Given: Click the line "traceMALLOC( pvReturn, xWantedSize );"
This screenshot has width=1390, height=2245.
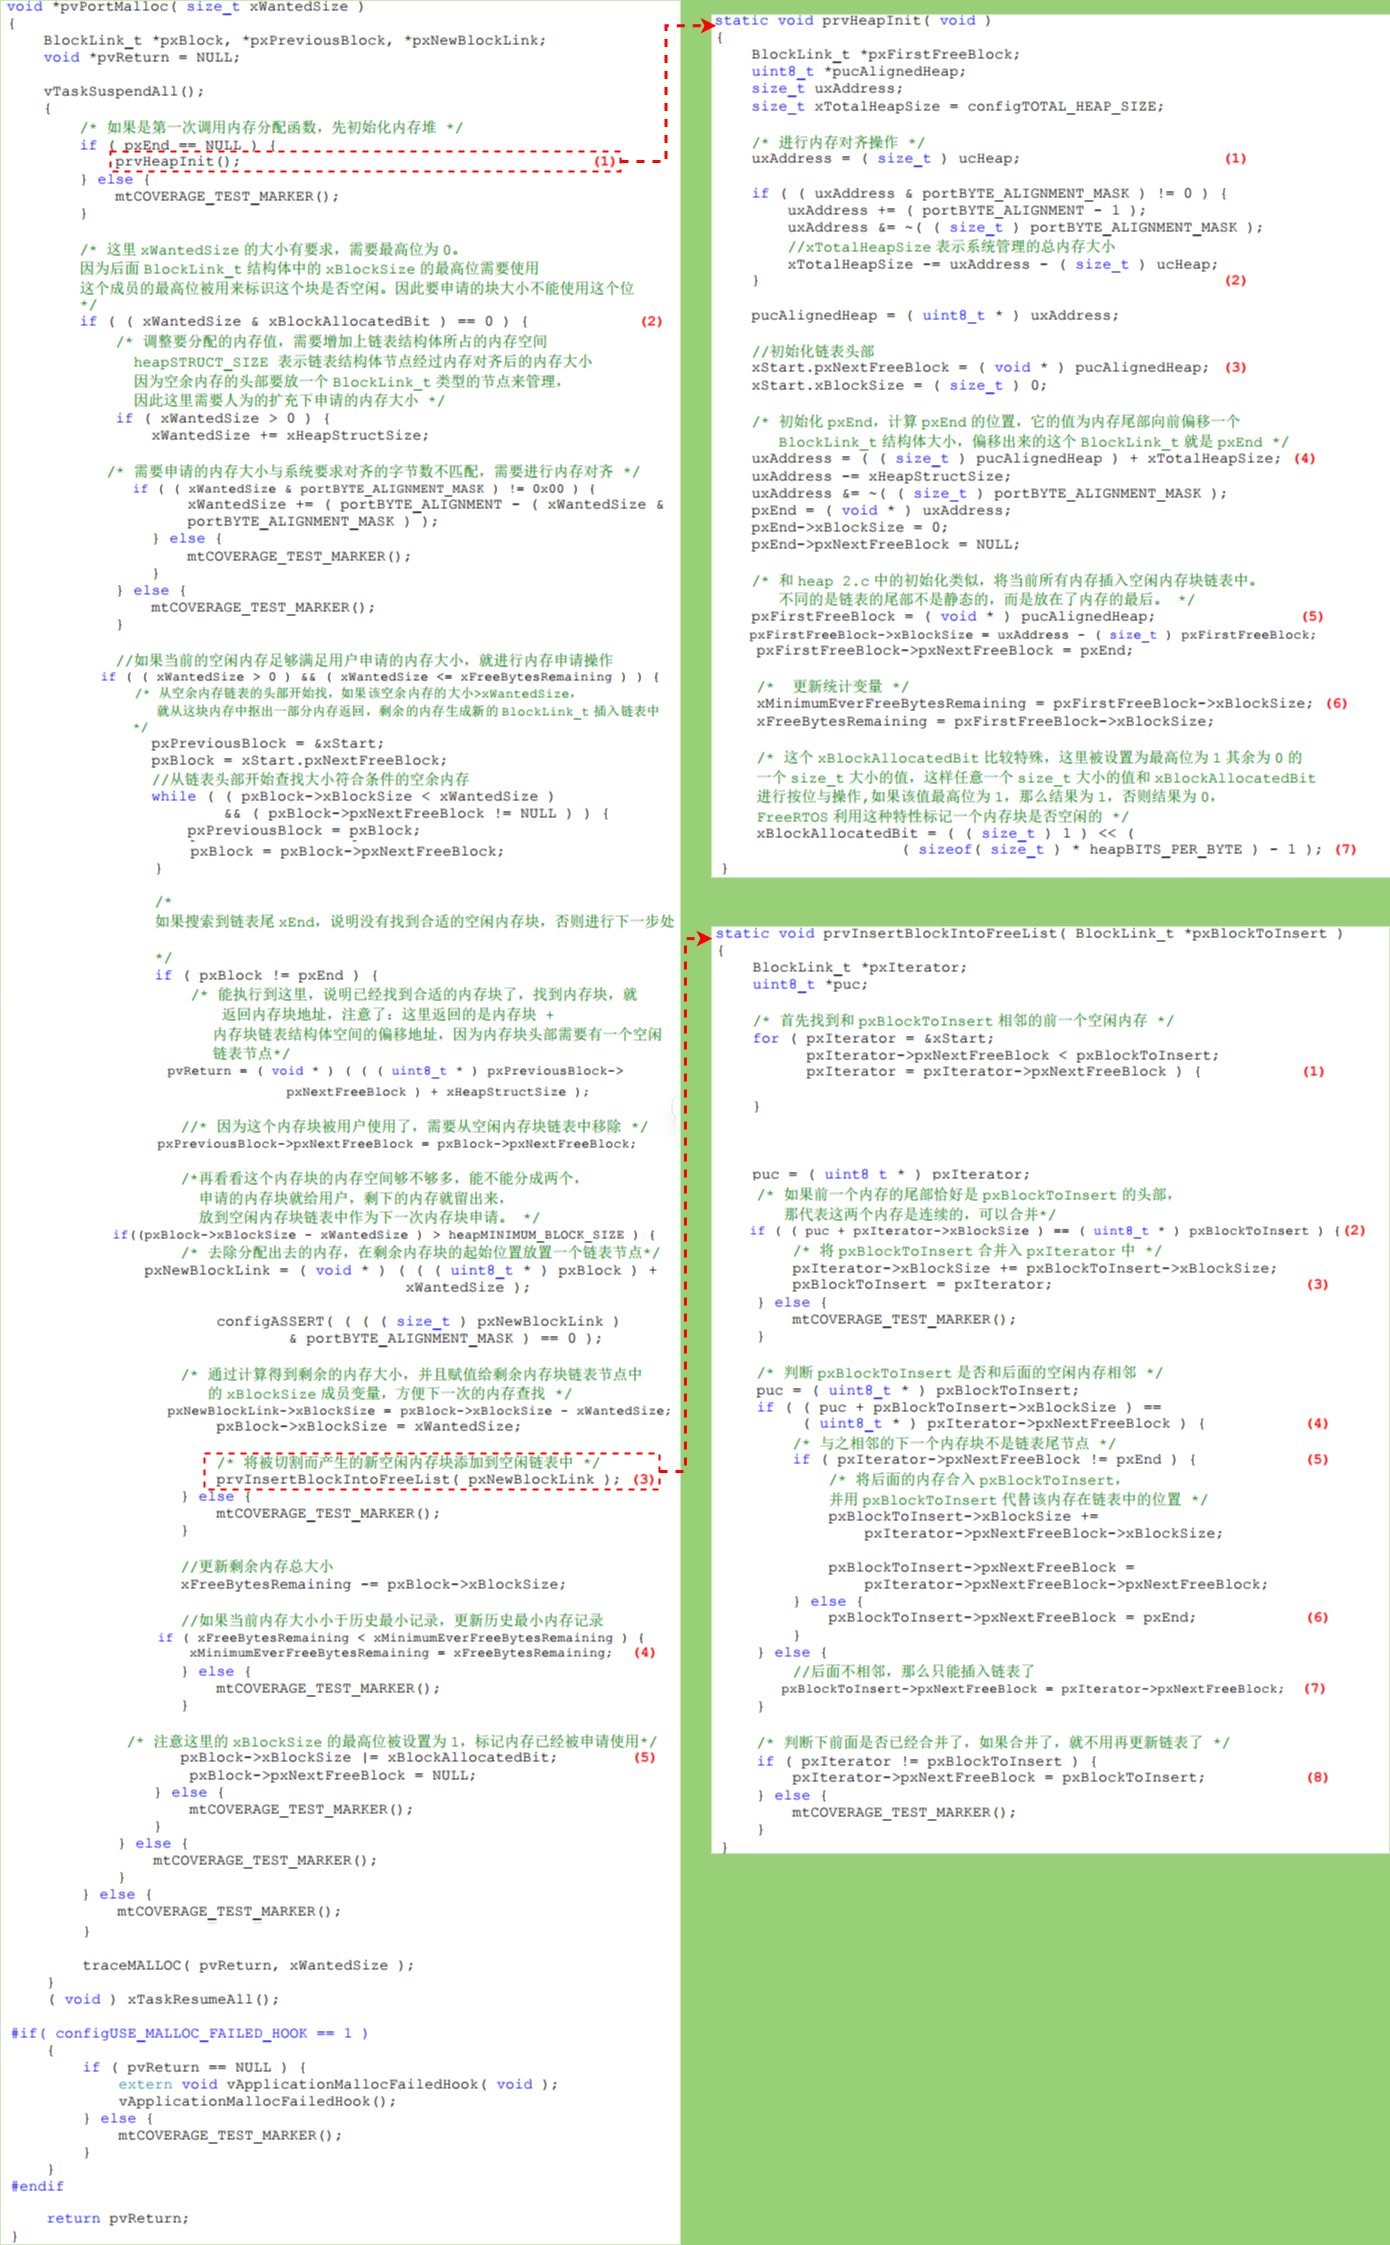Looking at the screenshot, I should click(x=248, y=1966).
